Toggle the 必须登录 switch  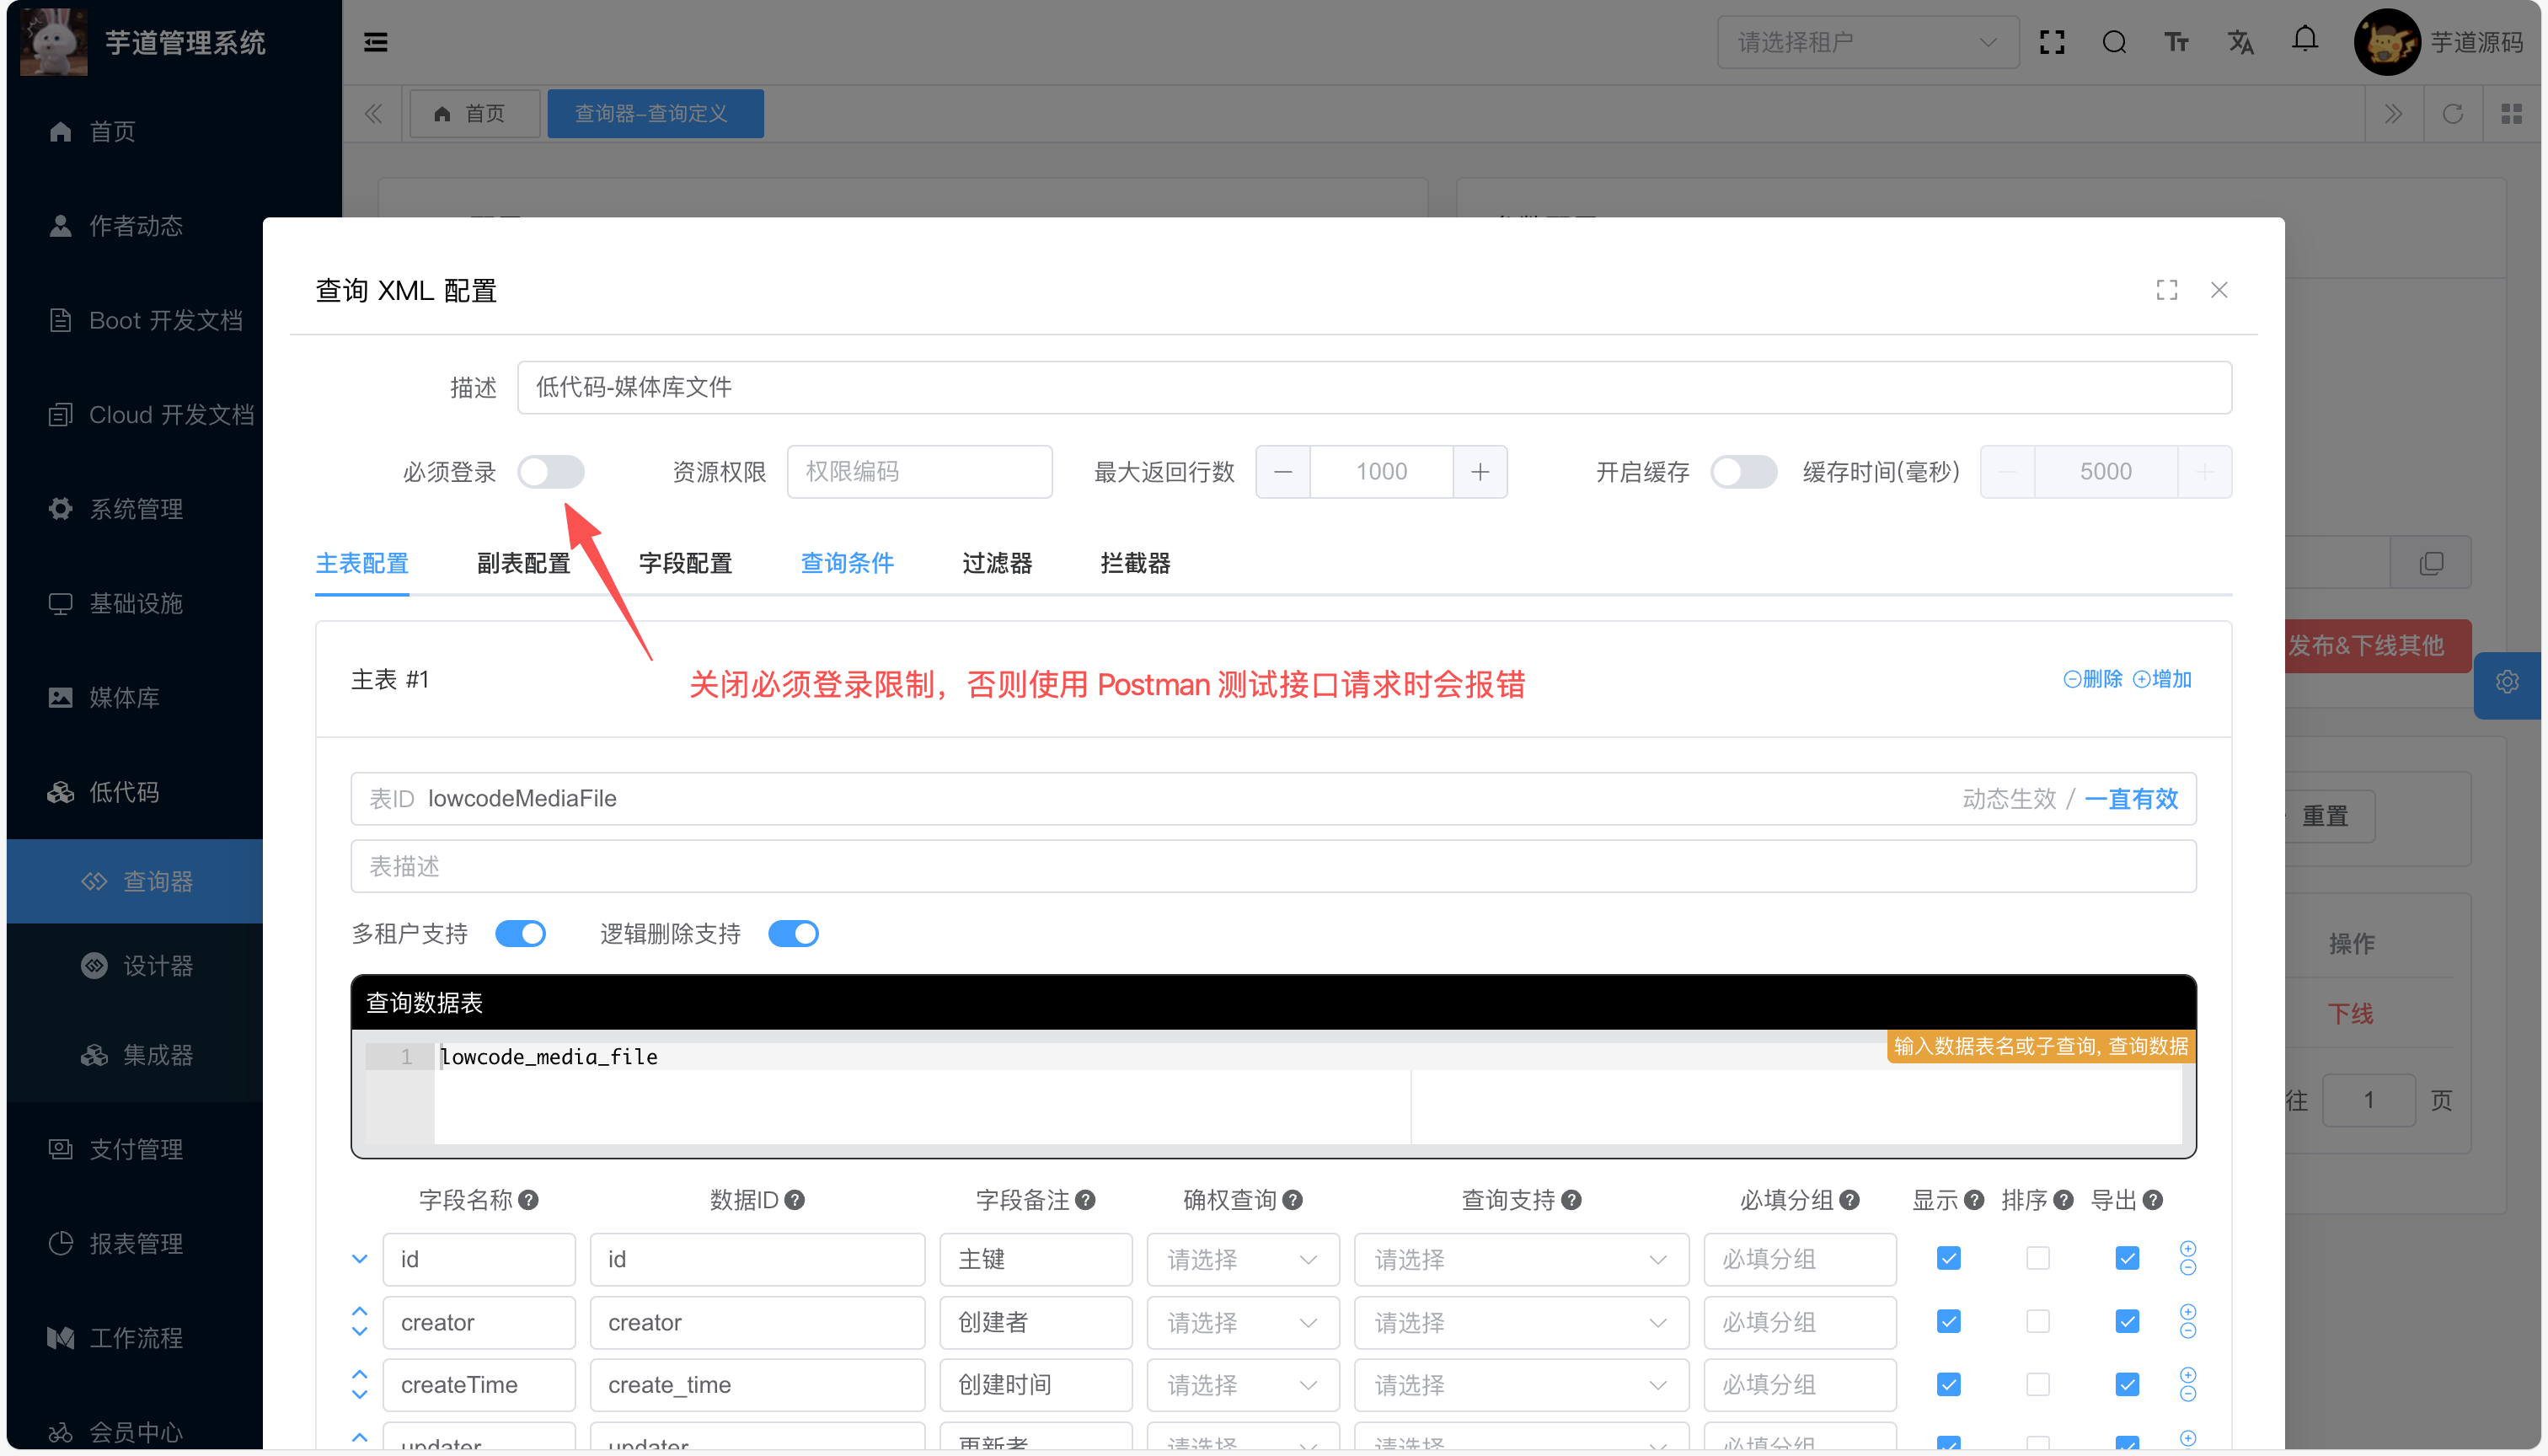tap(551, 472)
